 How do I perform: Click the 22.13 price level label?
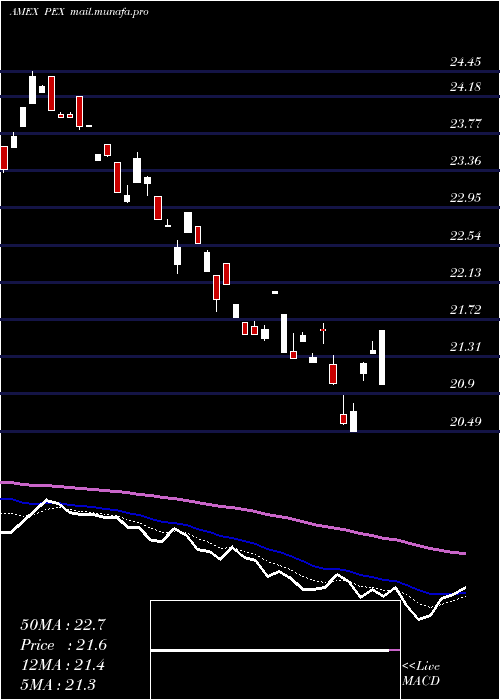click(465, 273)
